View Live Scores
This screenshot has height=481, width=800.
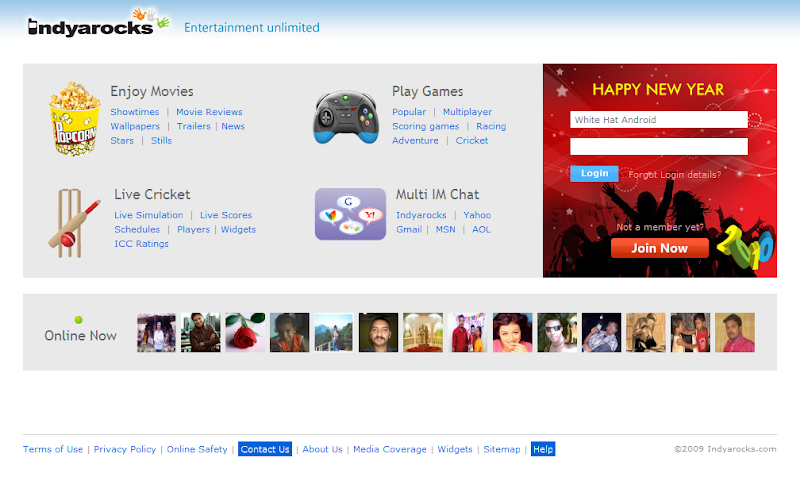226,215
